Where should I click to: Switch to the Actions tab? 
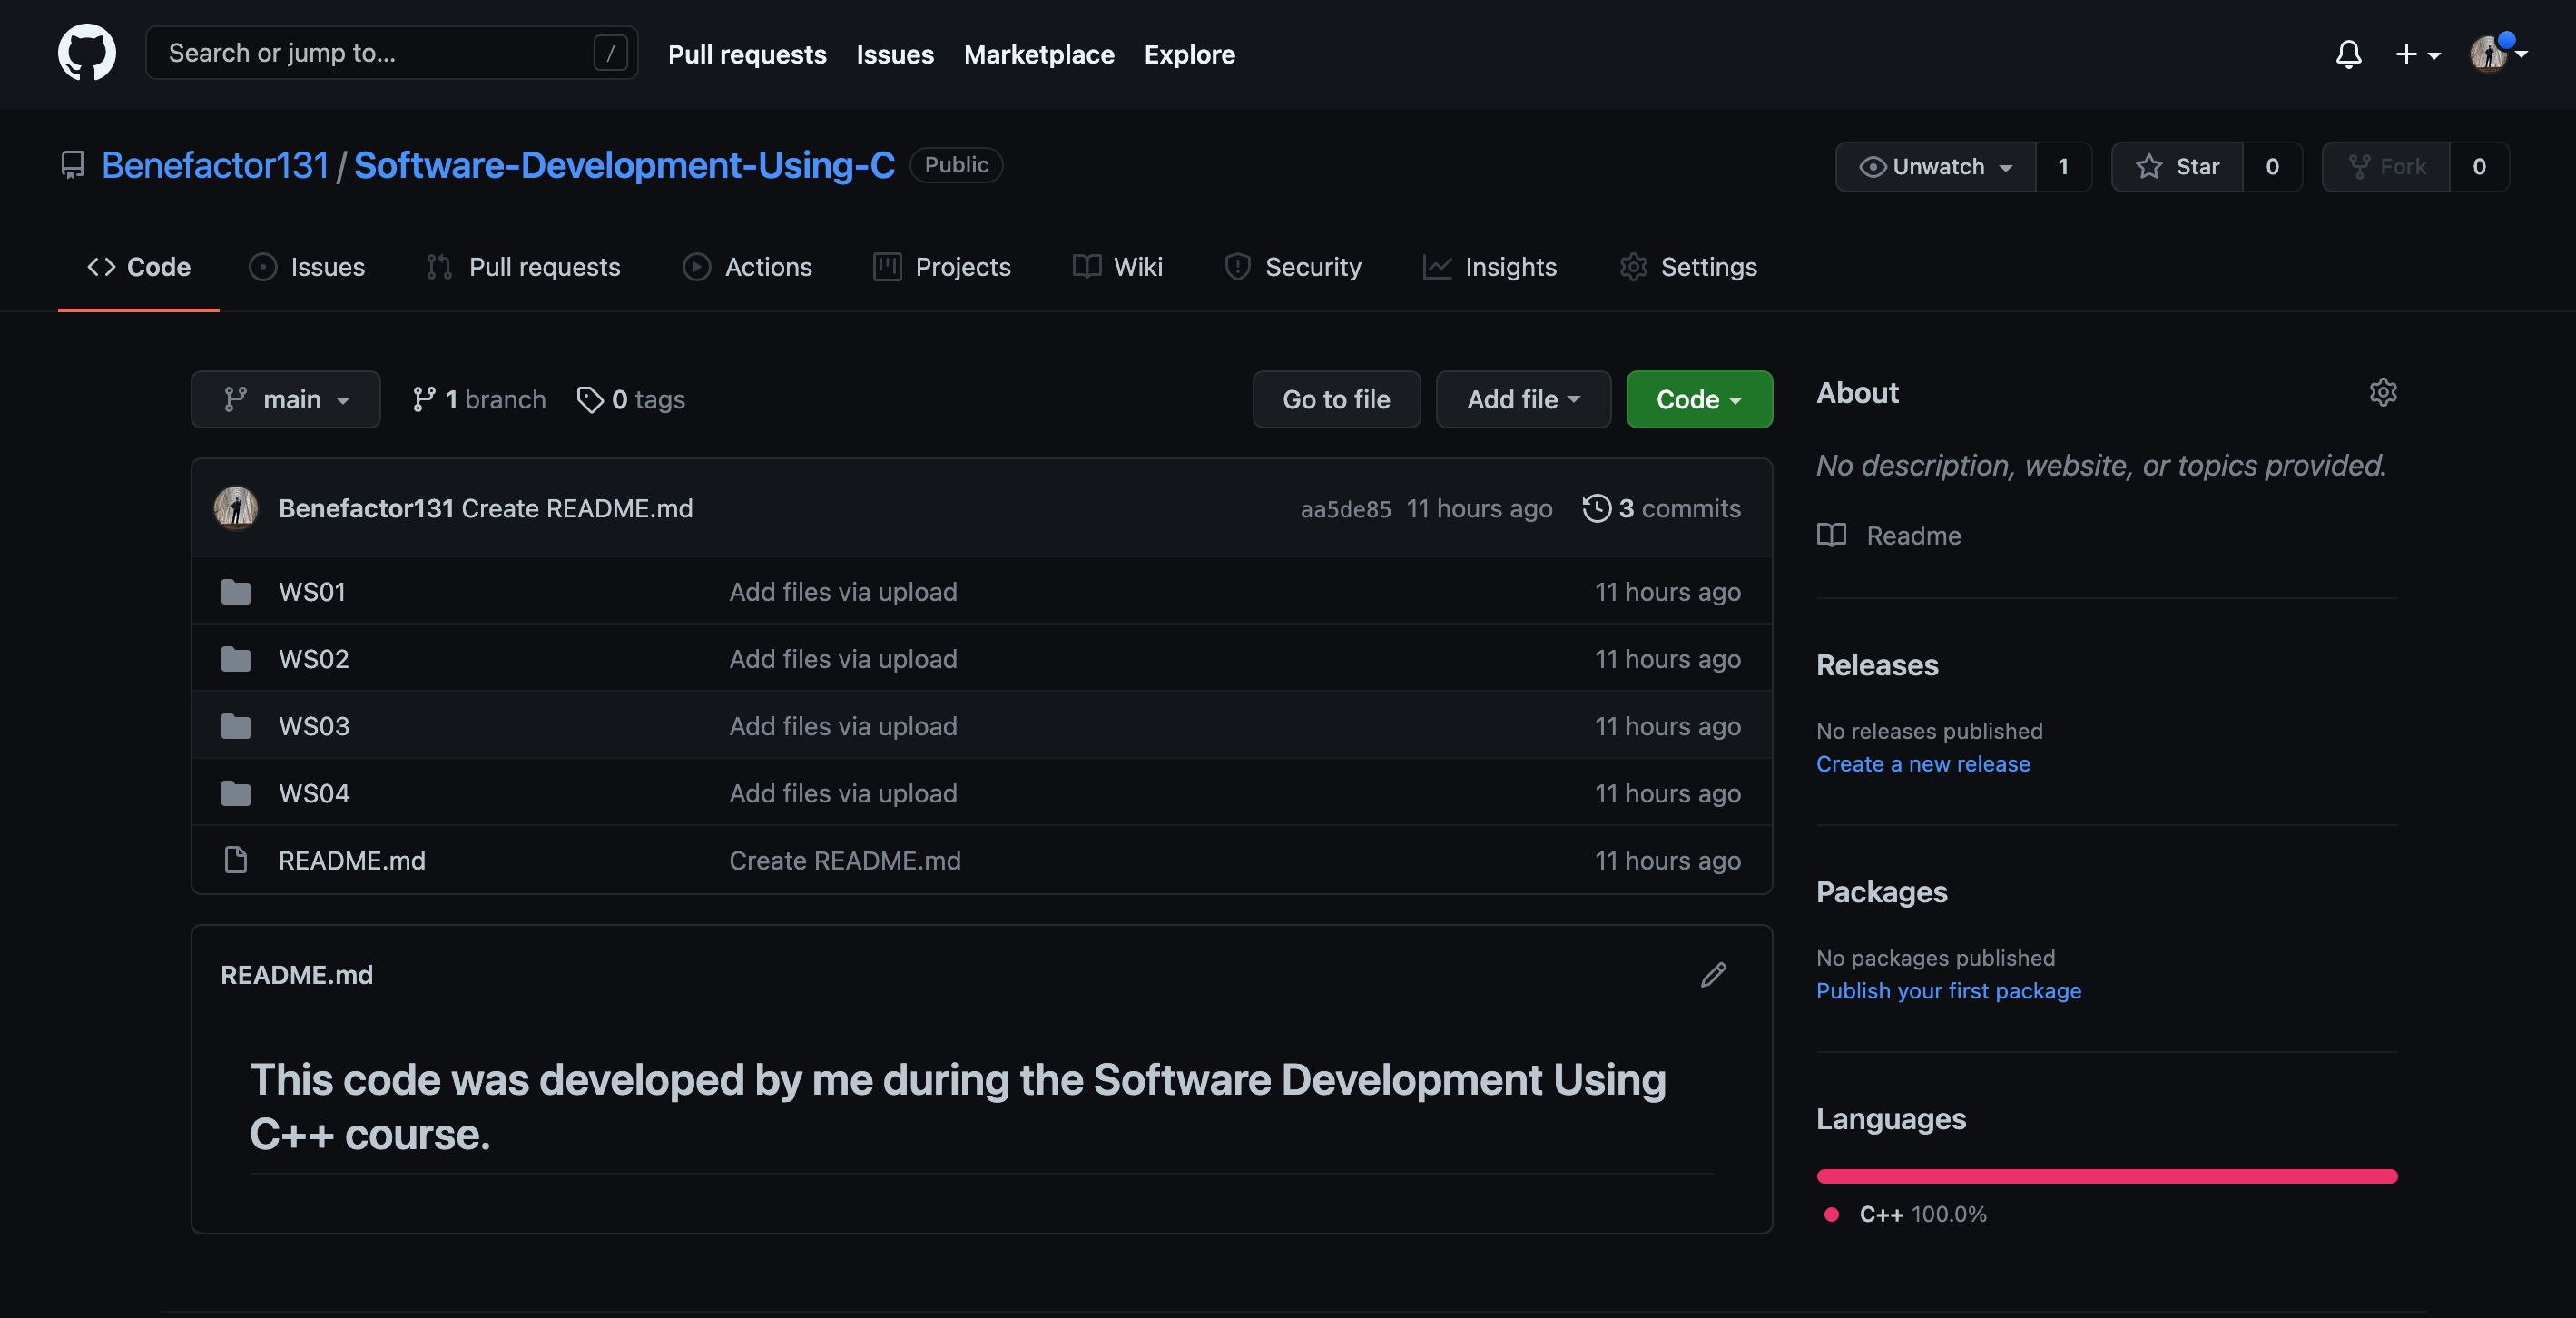click(748, 267)
